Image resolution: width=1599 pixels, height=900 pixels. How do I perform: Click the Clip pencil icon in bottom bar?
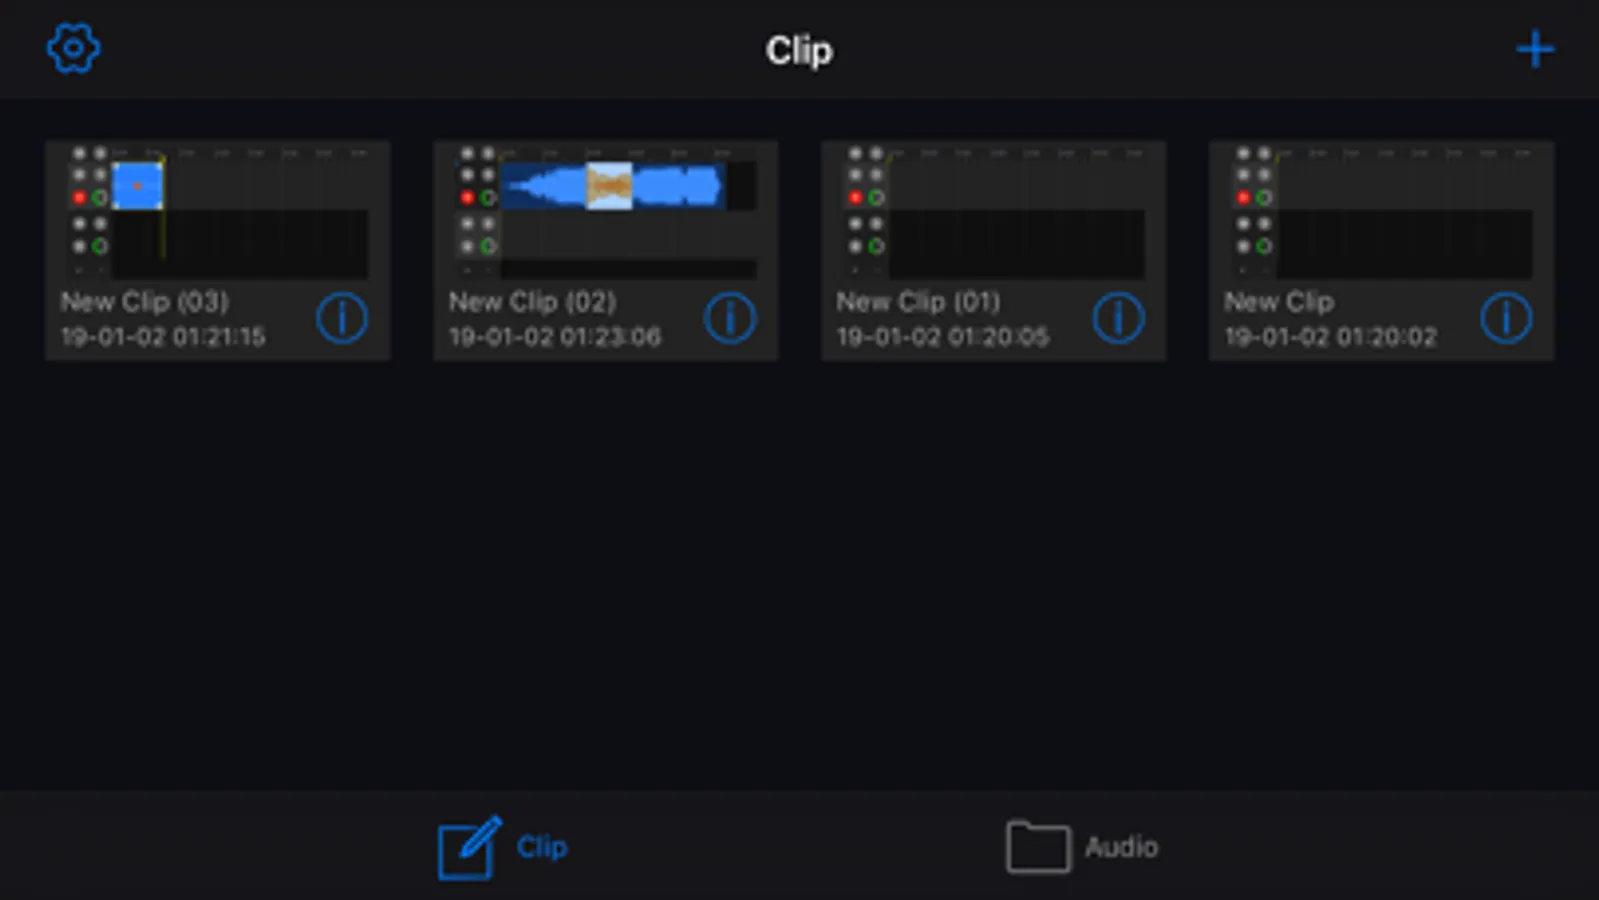click(469, 848)
